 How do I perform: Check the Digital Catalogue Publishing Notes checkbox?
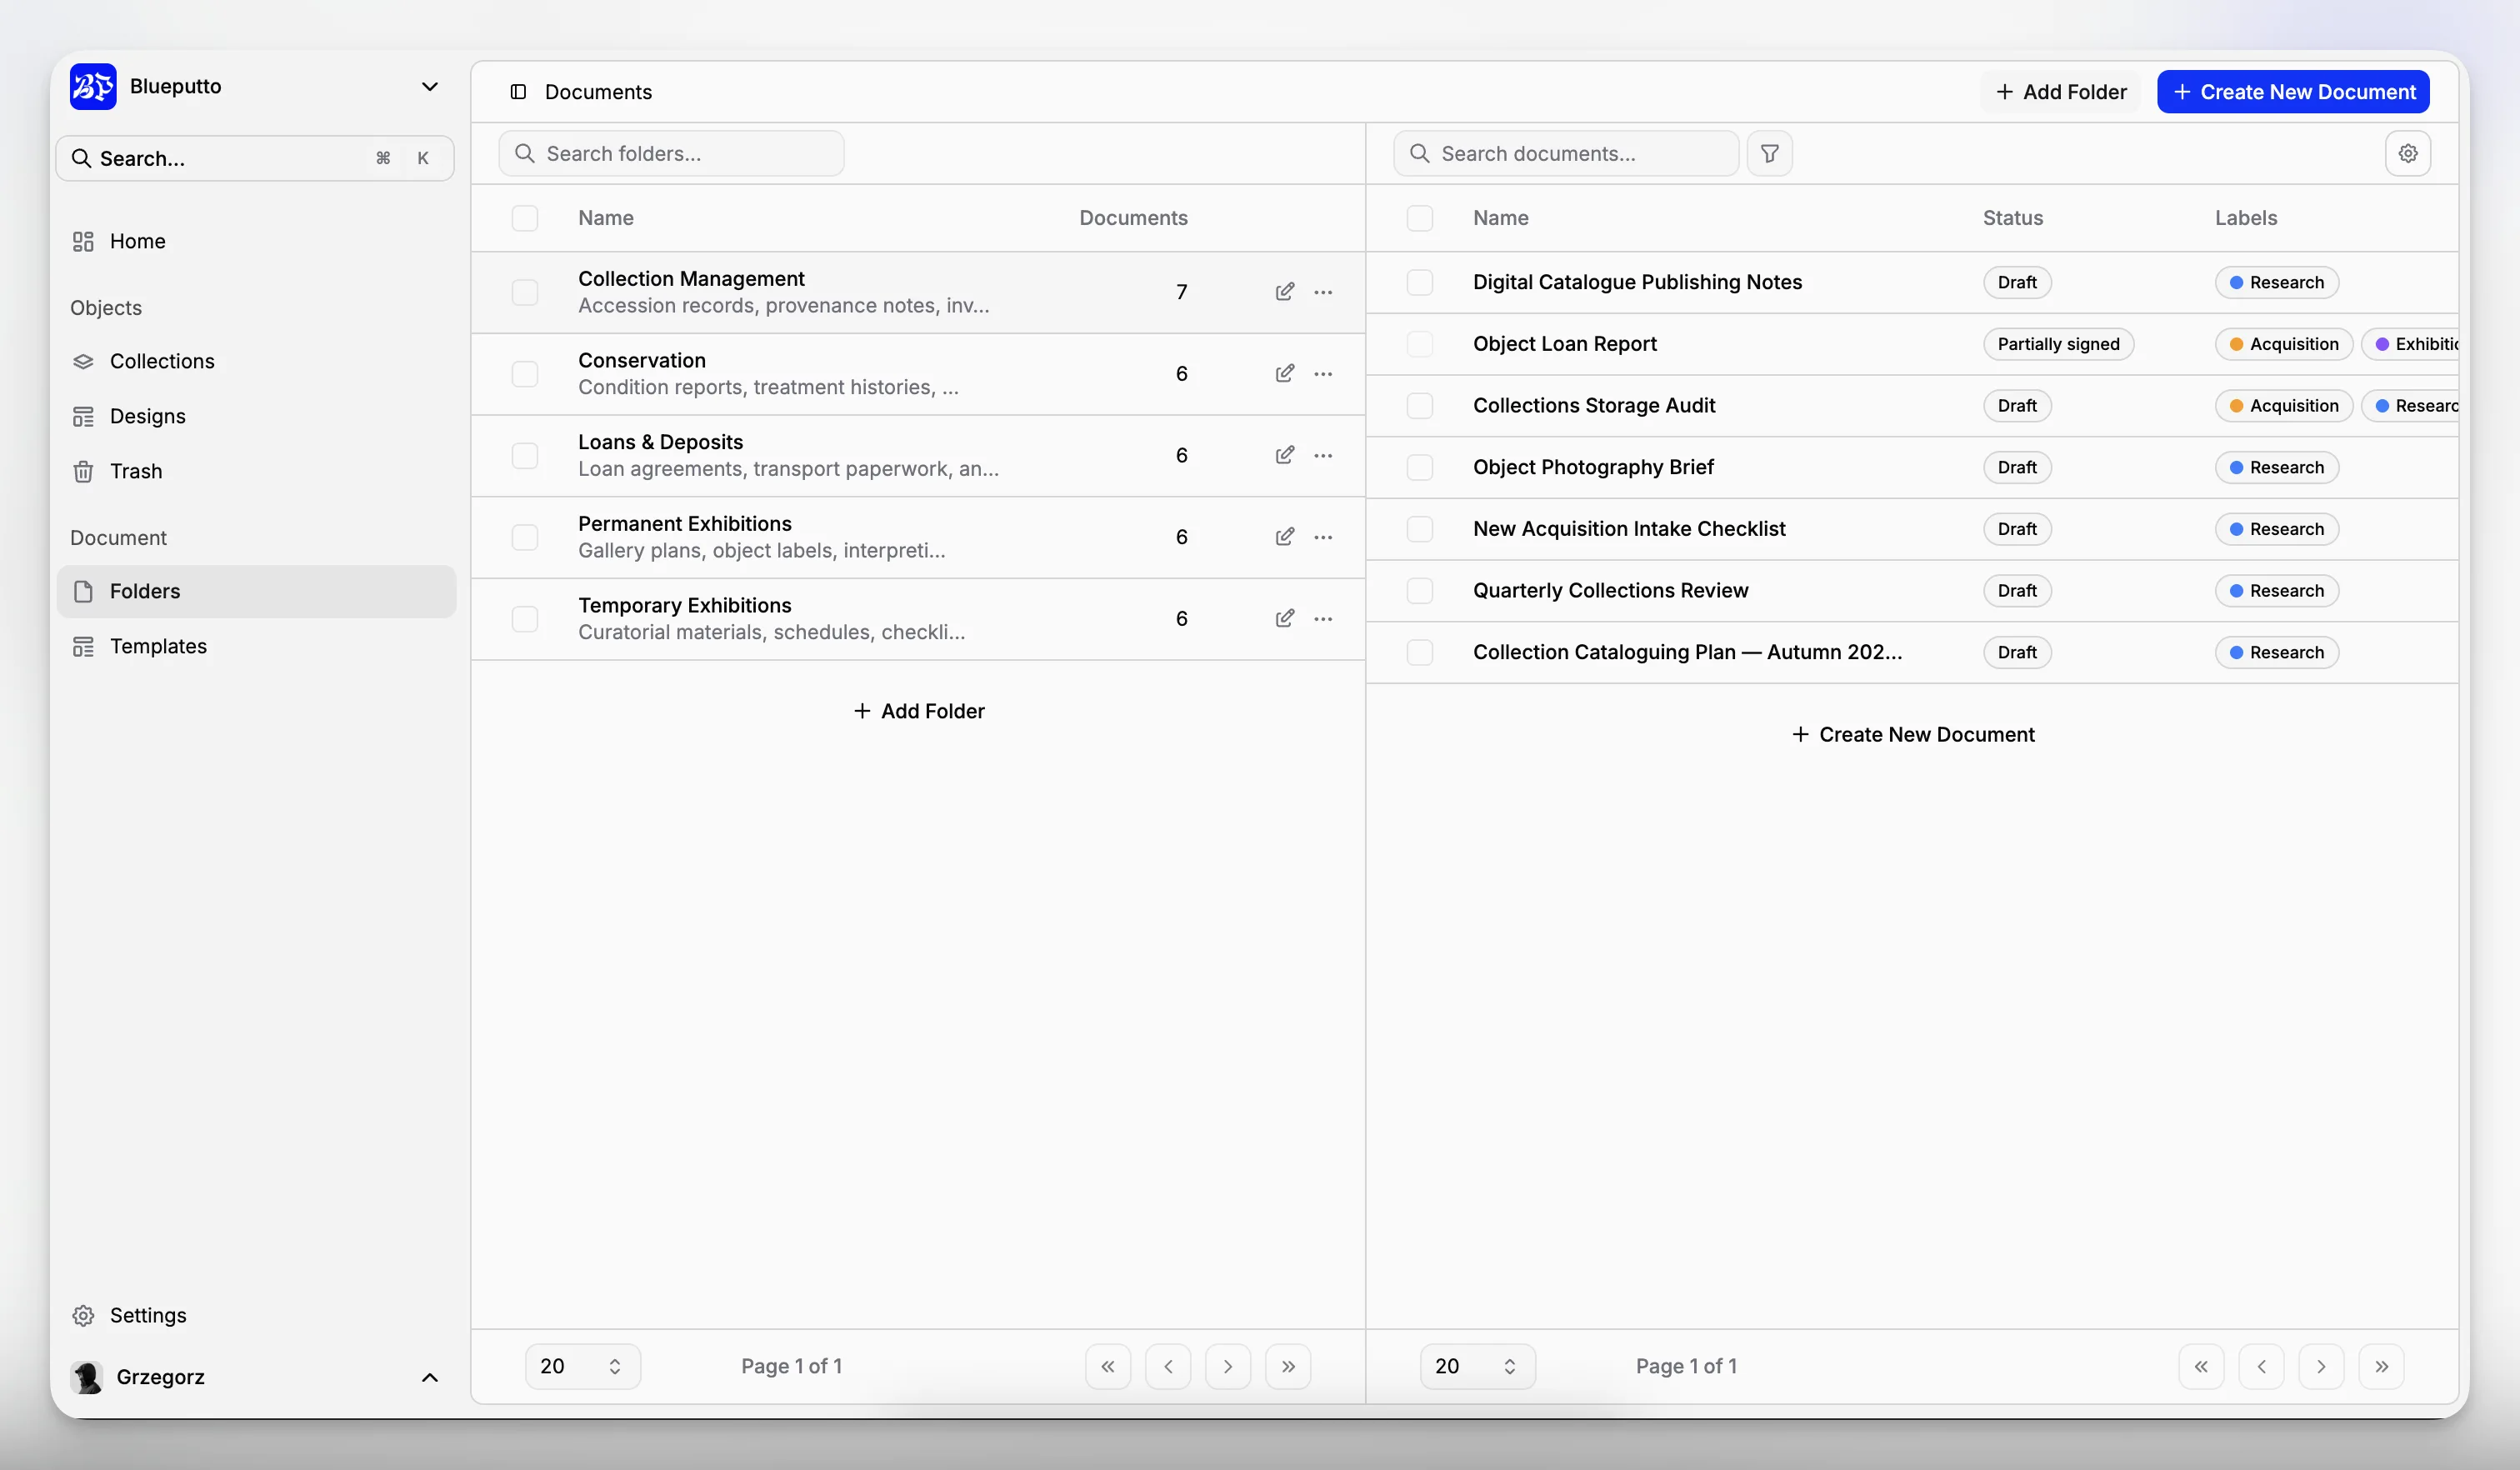coord(1420,282)
